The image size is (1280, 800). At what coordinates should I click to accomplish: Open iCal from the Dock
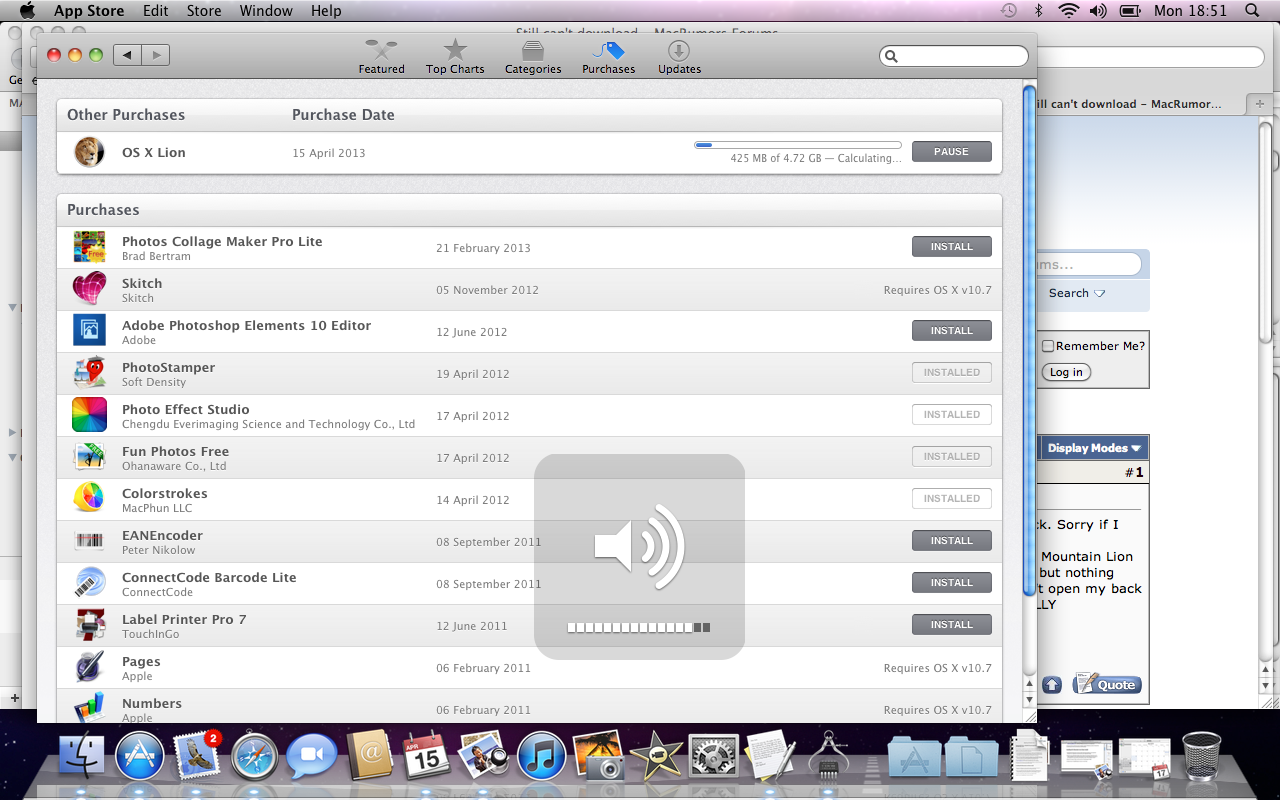[427, 756]
